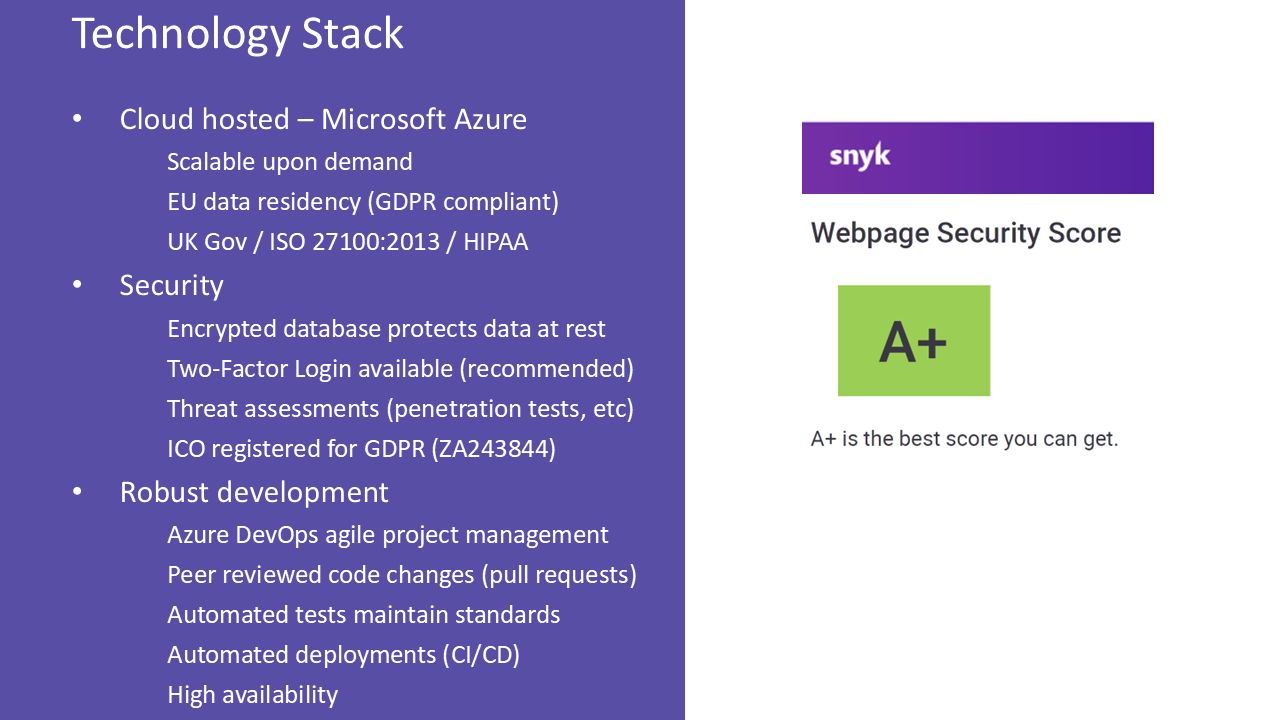Select 'Azure DevOps agile project management' line
Viewport: 1280px width, 720px height.
click(387, 535)
